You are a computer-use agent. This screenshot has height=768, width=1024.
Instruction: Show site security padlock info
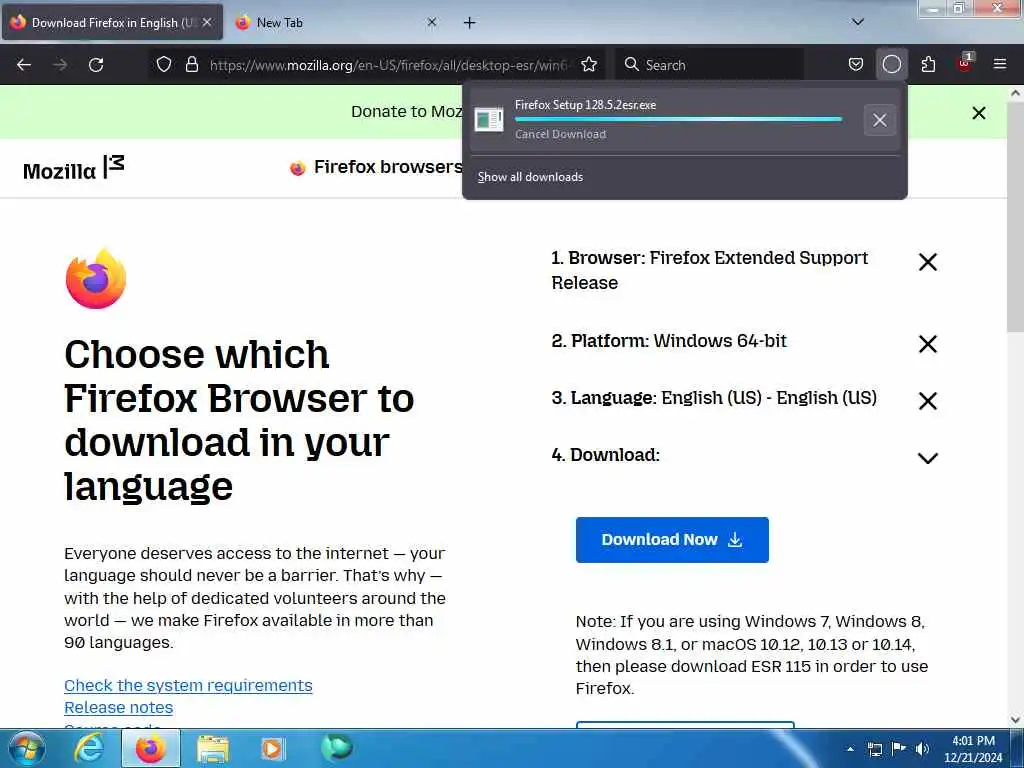(191, 65)
